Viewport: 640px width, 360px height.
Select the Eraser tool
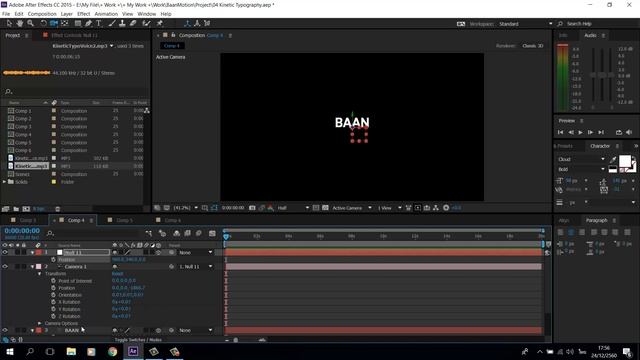133,24
